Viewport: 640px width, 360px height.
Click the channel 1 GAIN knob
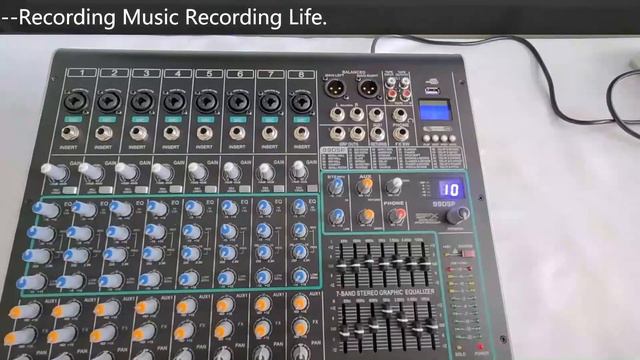pyautogui.click(x=53, y=171)
